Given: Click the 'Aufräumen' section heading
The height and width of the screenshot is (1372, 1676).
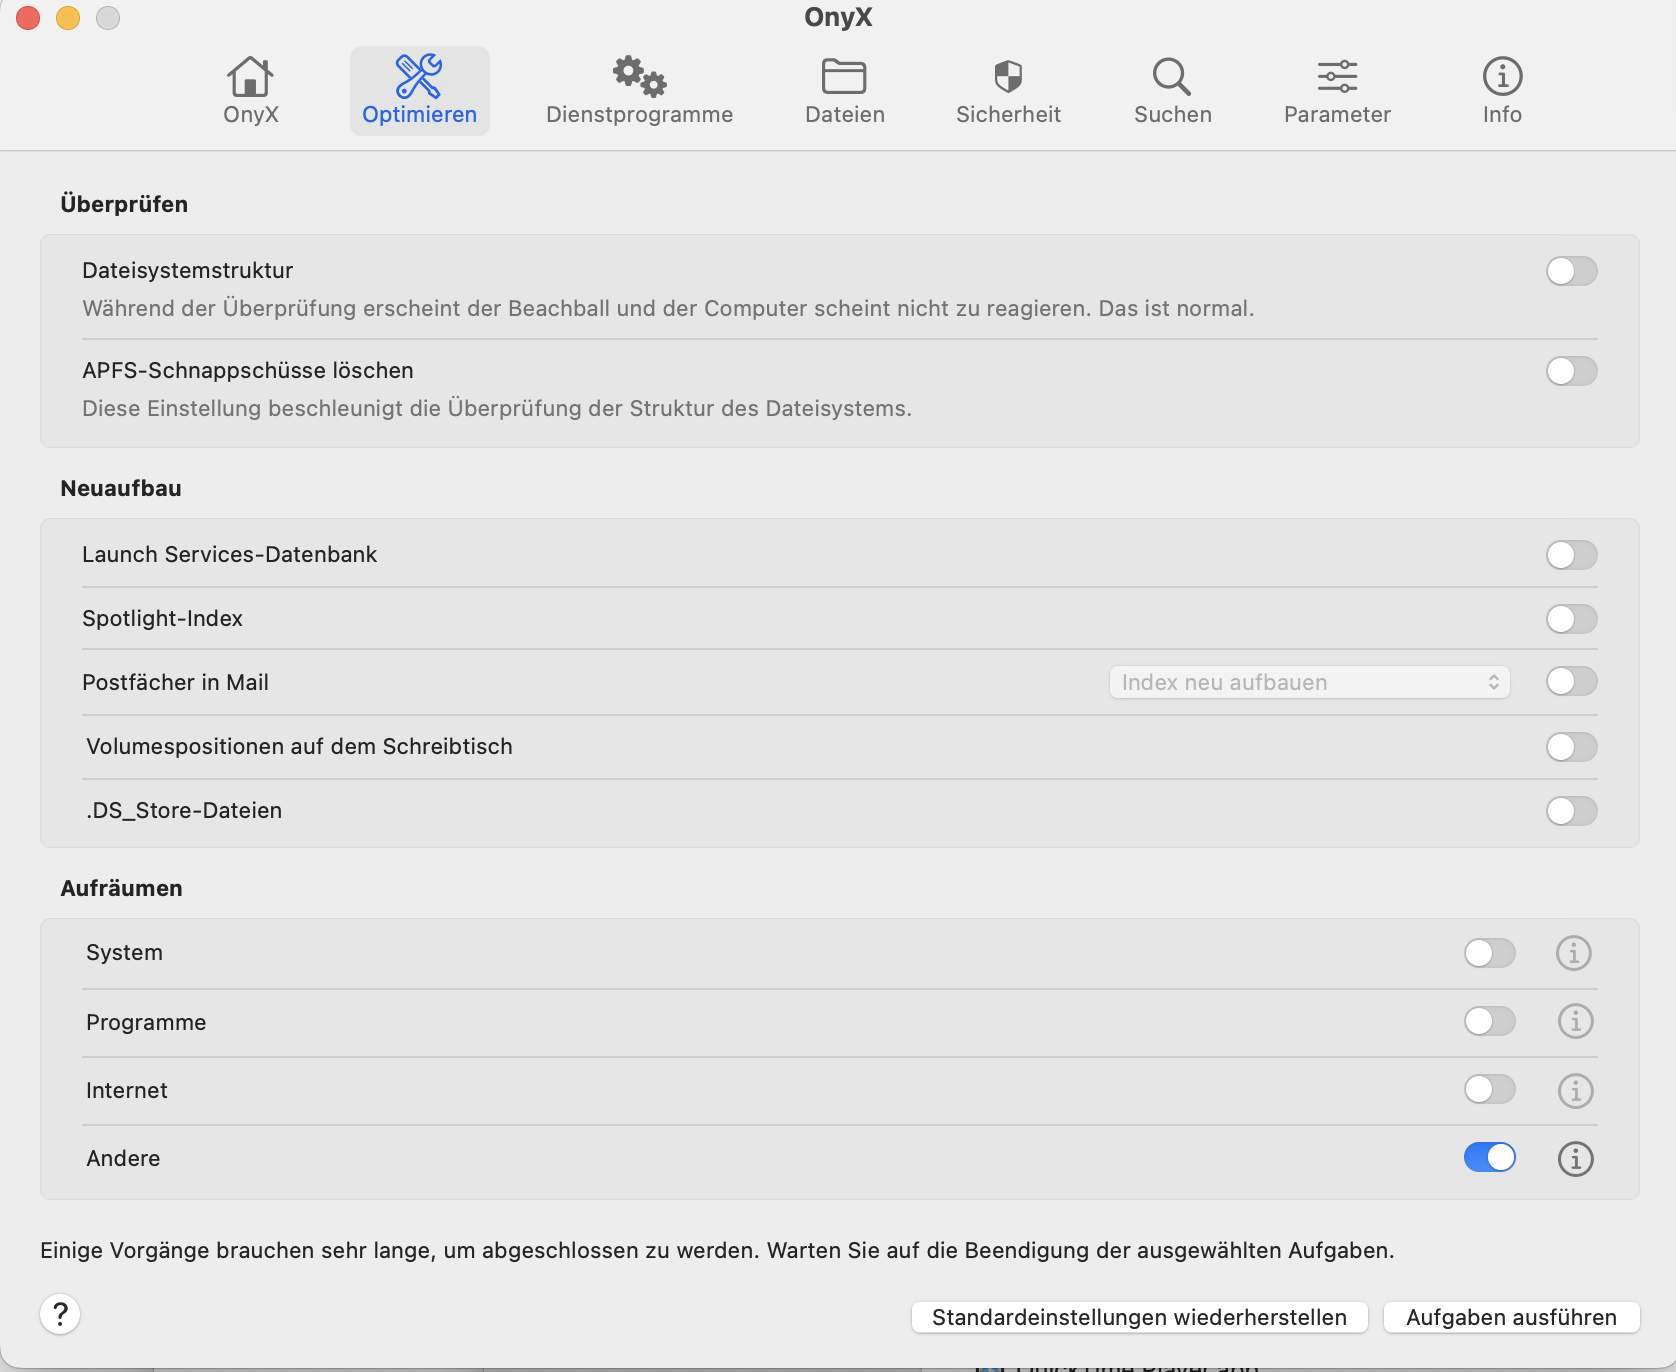Looking at the screenshot, I should pos(121,888).
